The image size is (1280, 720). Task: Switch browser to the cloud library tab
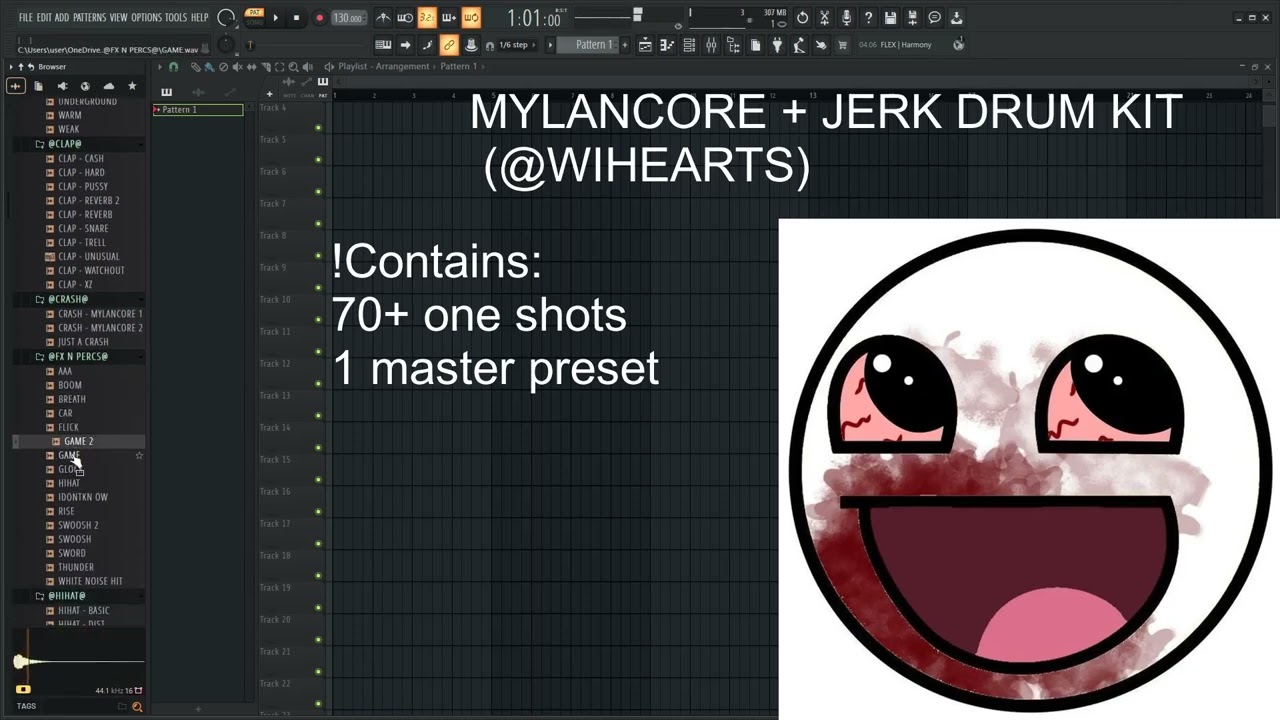[108, 86]
